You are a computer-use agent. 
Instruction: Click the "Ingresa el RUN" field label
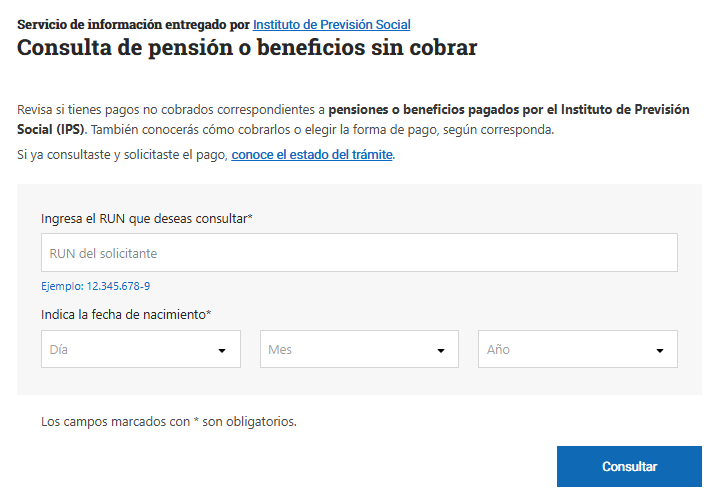pyautogui.click(x=146, y=218)
